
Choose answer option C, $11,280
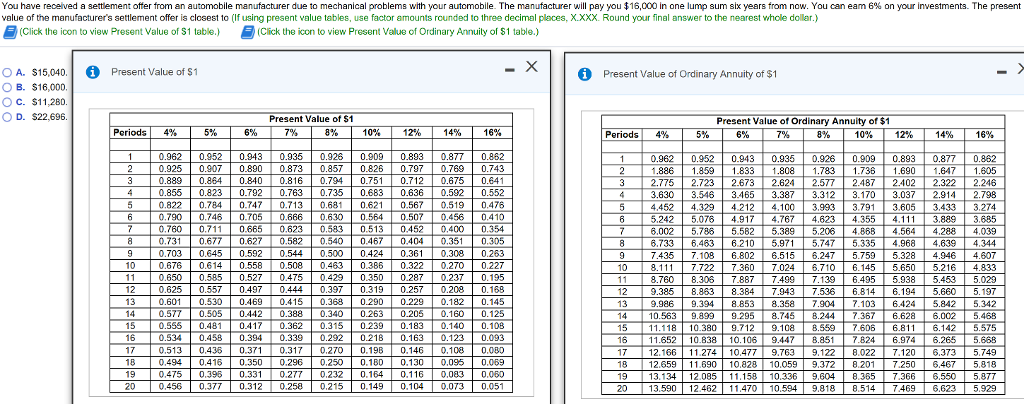point(8,102)
